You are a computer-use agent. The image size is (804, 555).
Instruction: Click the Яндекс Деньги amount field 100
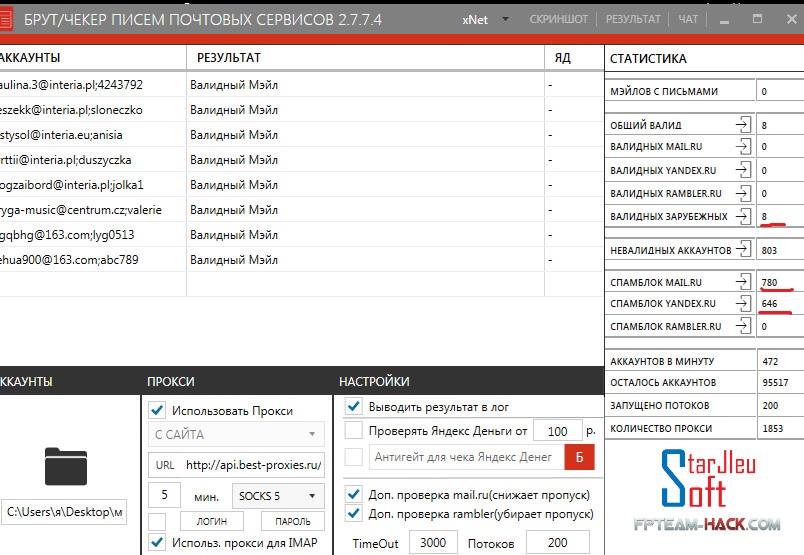557,431
